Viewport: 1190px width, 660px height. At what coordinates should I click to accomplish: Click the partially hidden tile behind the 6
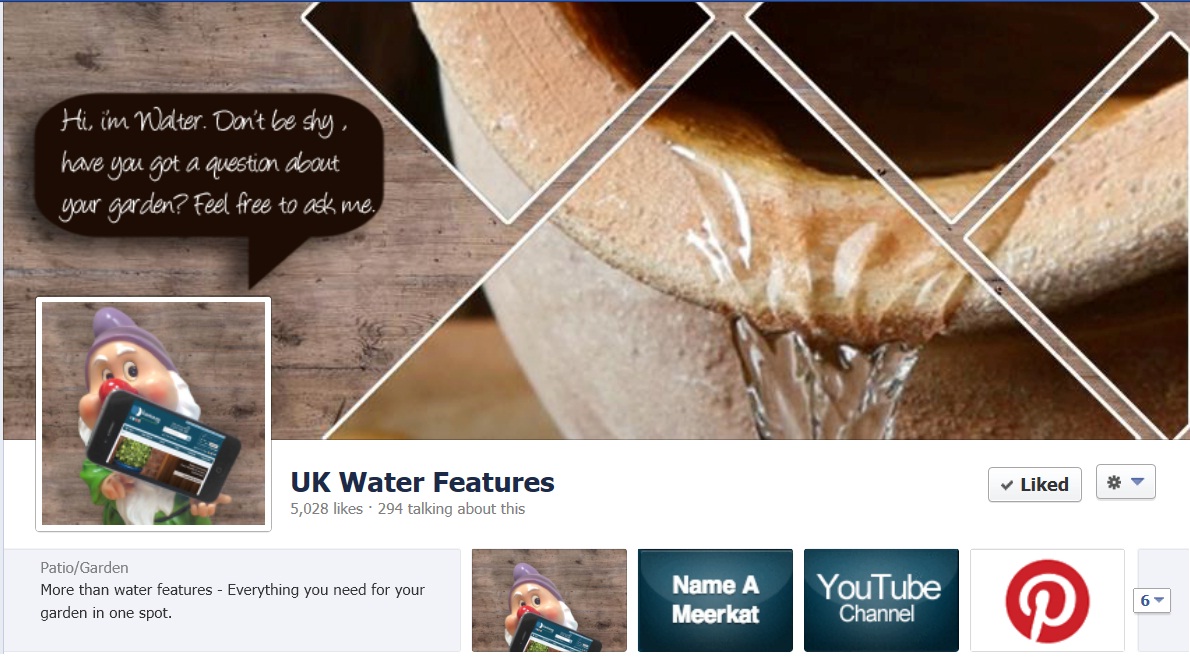coord(1163,600)
